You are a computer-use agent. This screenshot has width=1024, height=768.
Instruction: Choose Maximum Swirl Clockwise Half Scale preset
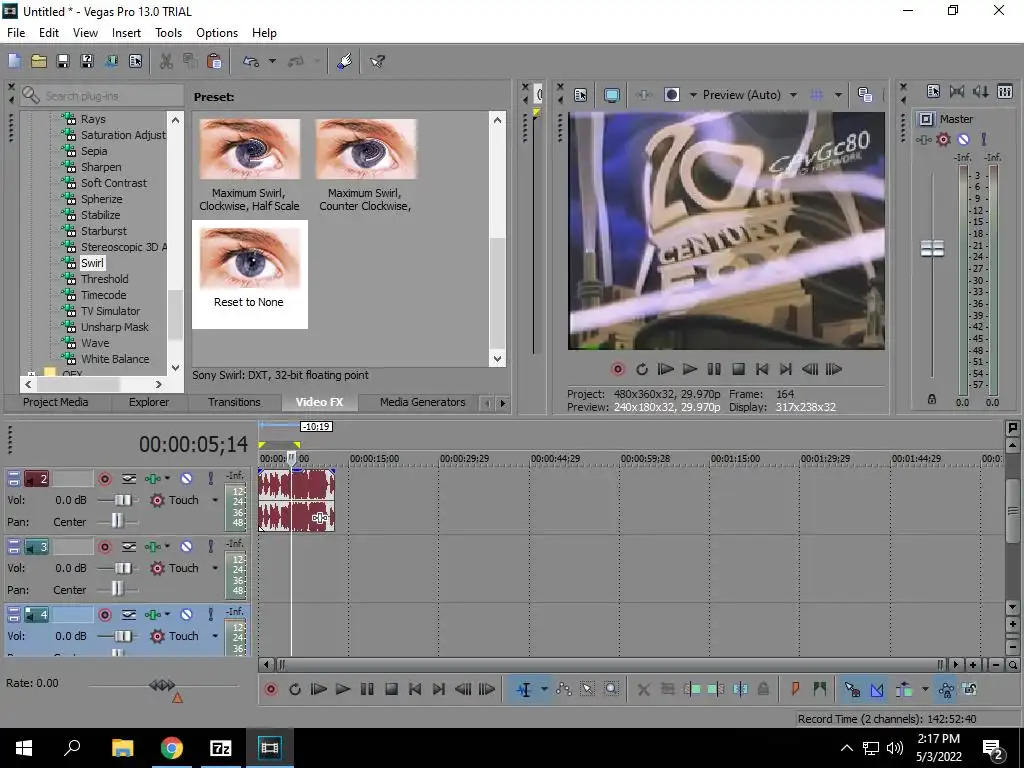point(249,165)
